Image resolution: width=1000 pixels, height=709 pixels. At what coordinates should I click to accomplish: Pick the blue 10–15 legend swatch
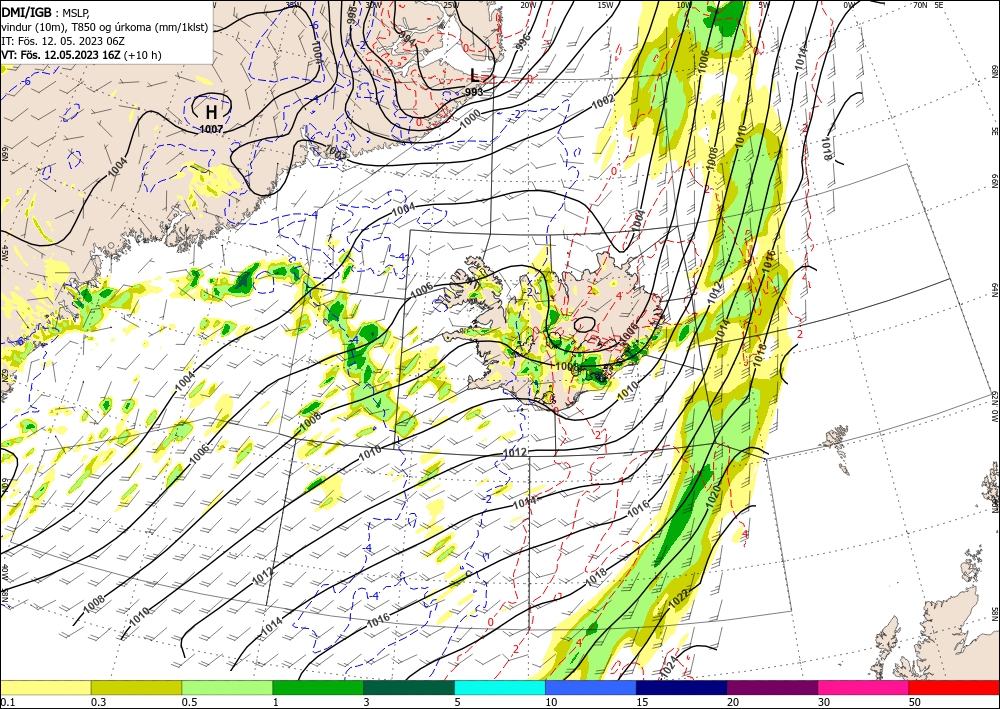click(591, 687)
